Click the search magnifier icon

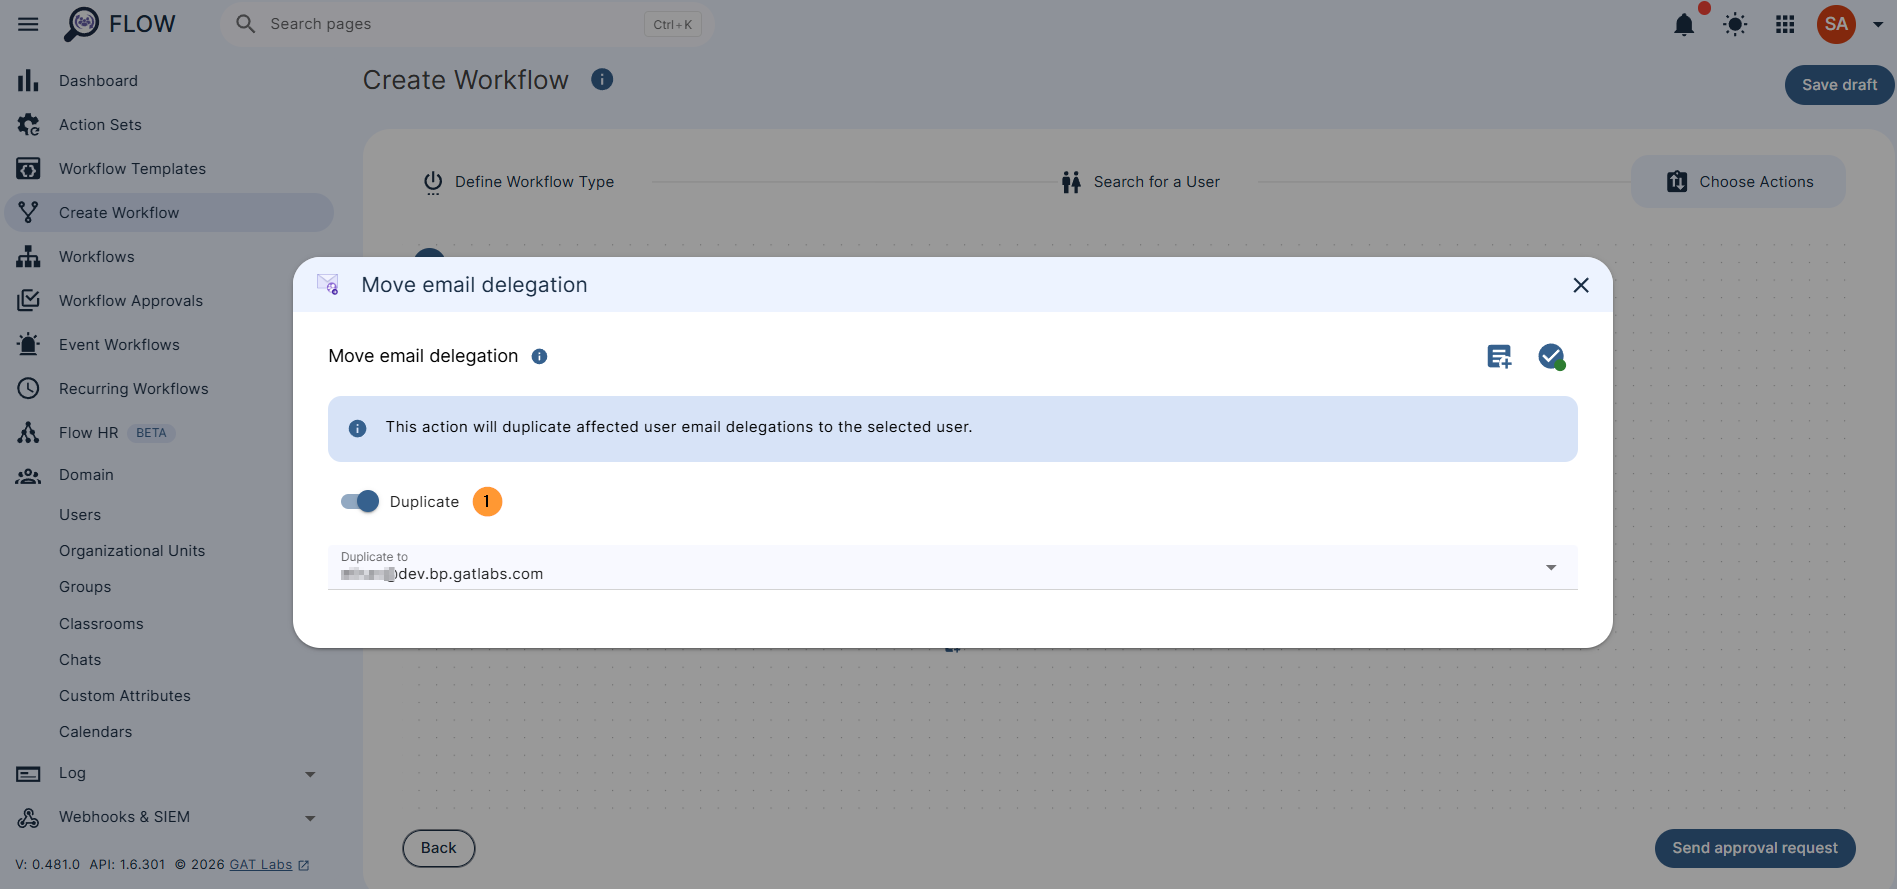coord(246,24)
